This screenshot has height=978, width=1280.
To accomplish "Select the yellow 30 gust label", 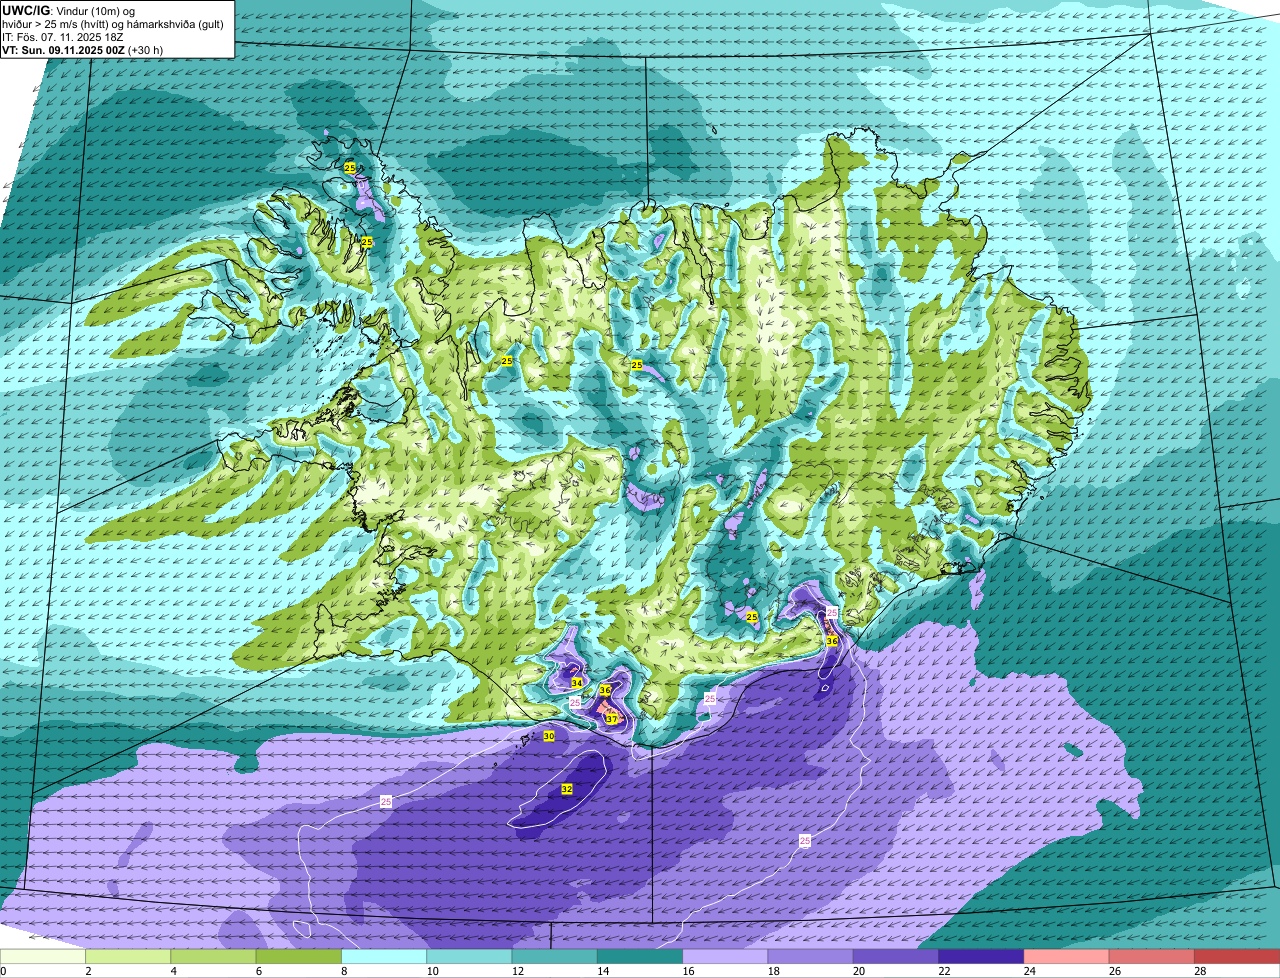I will click(549, 736).
